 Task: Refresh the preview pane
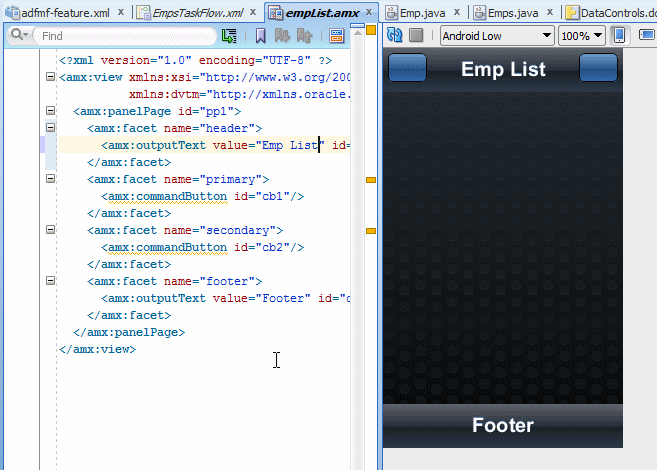[x=394, y=35]
